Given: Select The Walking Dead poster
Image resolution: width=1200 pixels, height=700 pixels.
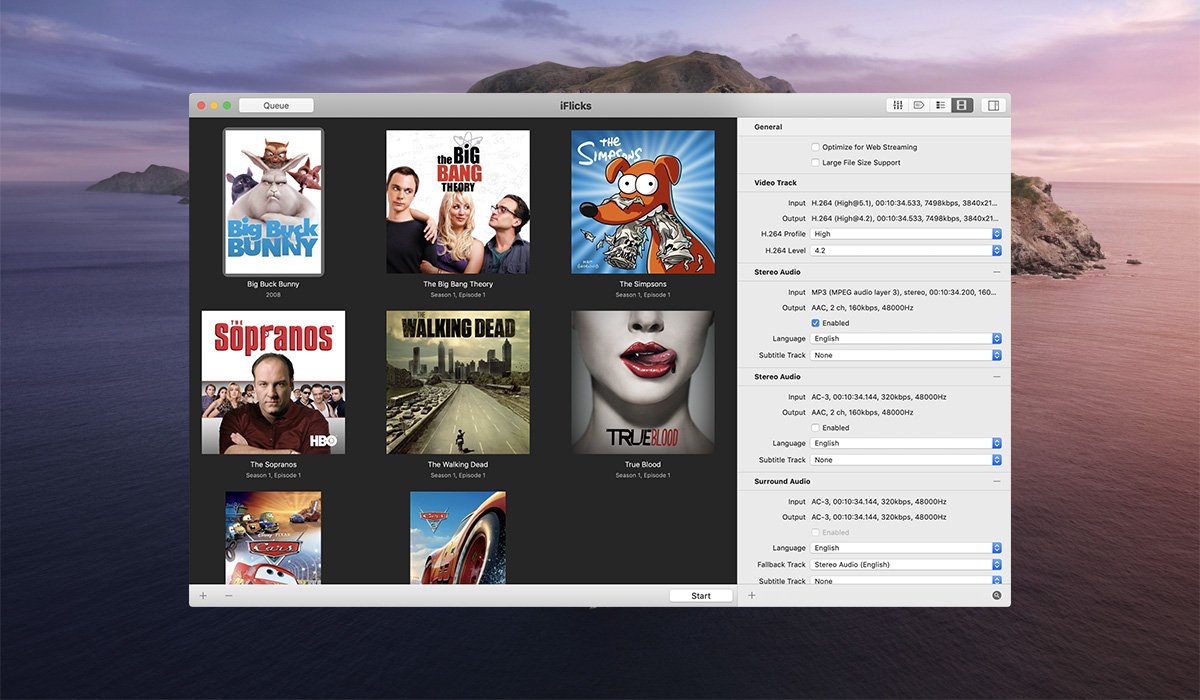Looking at the screenshot, I should 458,382.
